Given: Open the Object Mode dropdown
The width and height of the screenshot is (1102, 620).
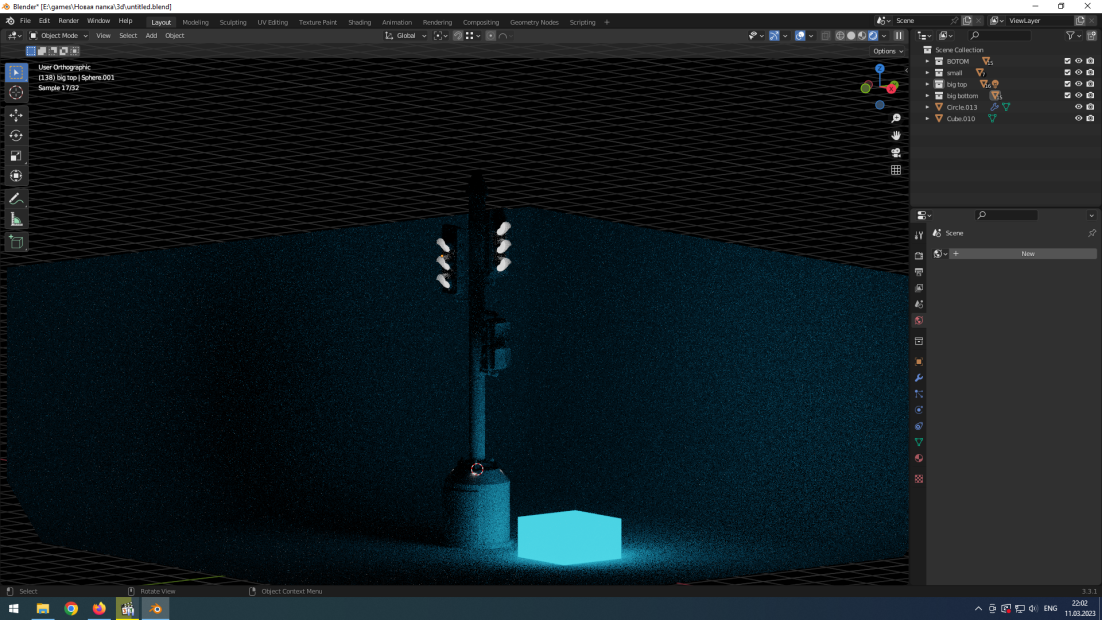Looking at the screenshot, I should point(59,36).
